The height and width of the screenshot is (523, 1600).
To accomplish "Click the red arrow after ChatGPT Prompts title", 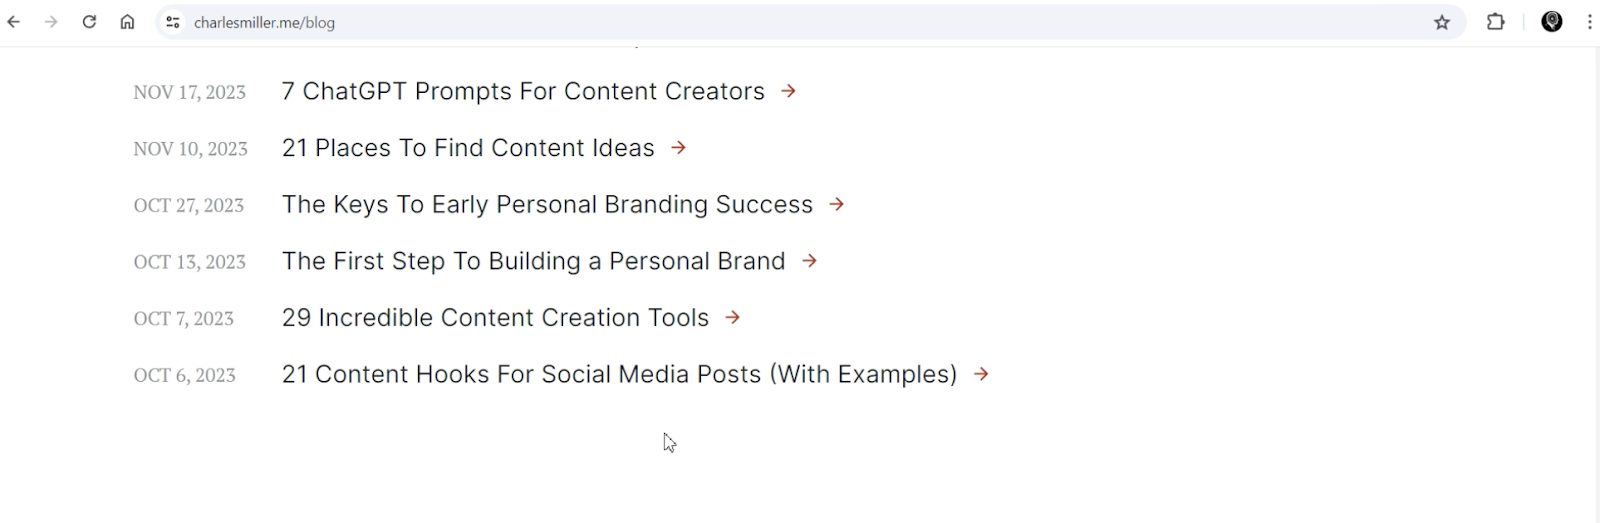I will click(789, 91).
